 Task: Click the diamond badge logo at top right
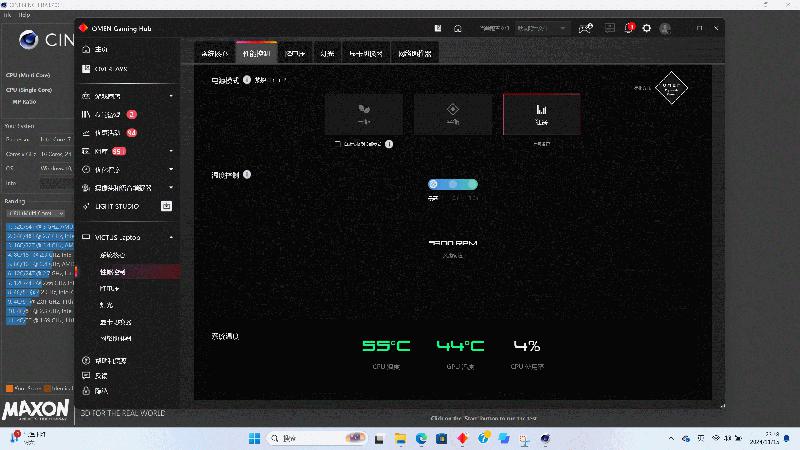coord(670,88)
